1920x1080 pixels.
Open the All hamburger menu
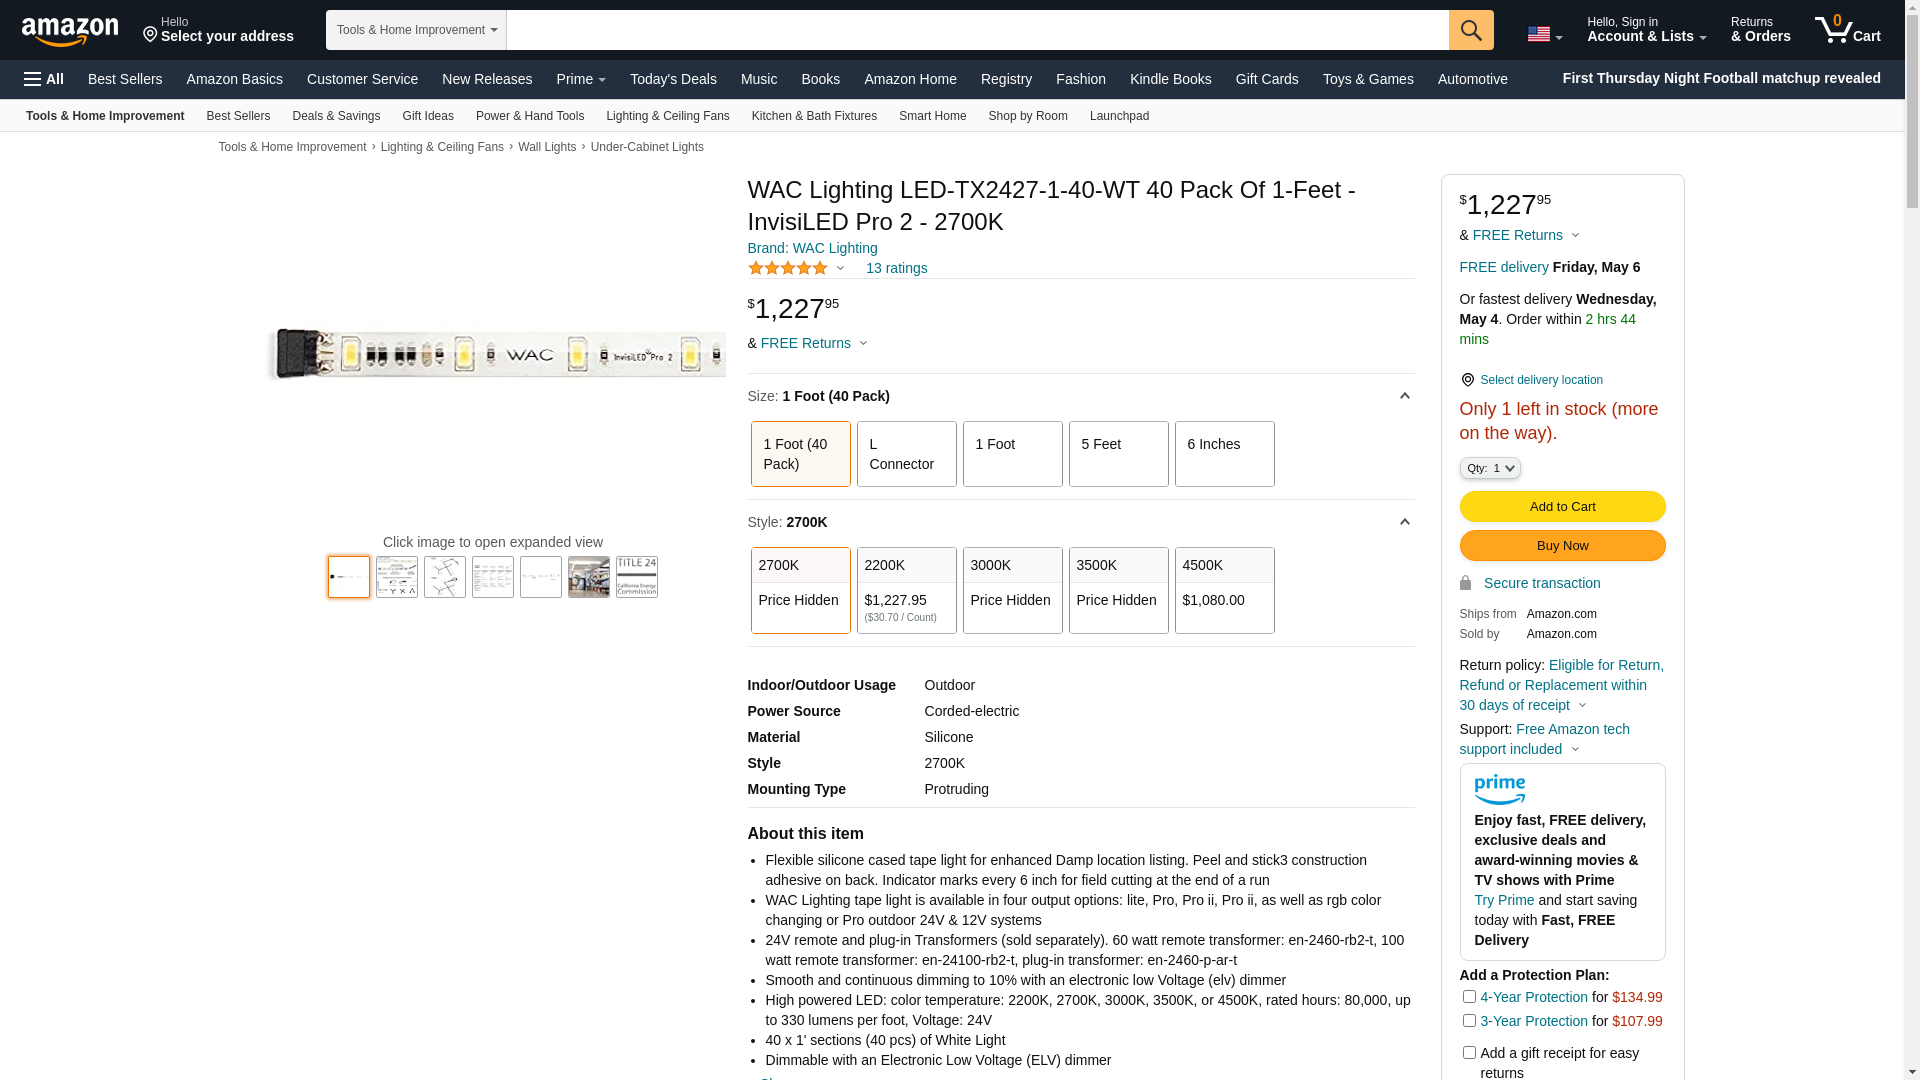tap(44, 79)
